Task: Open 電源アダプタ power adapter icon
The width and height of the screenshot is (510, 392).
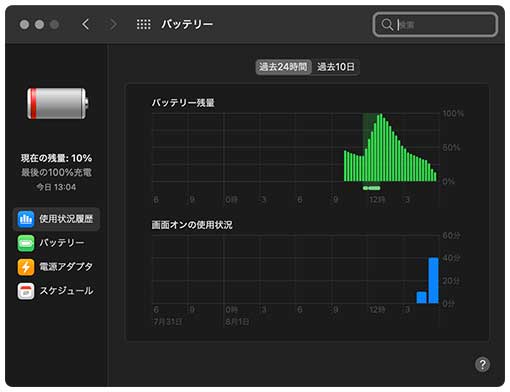Action: click(26, 267)
